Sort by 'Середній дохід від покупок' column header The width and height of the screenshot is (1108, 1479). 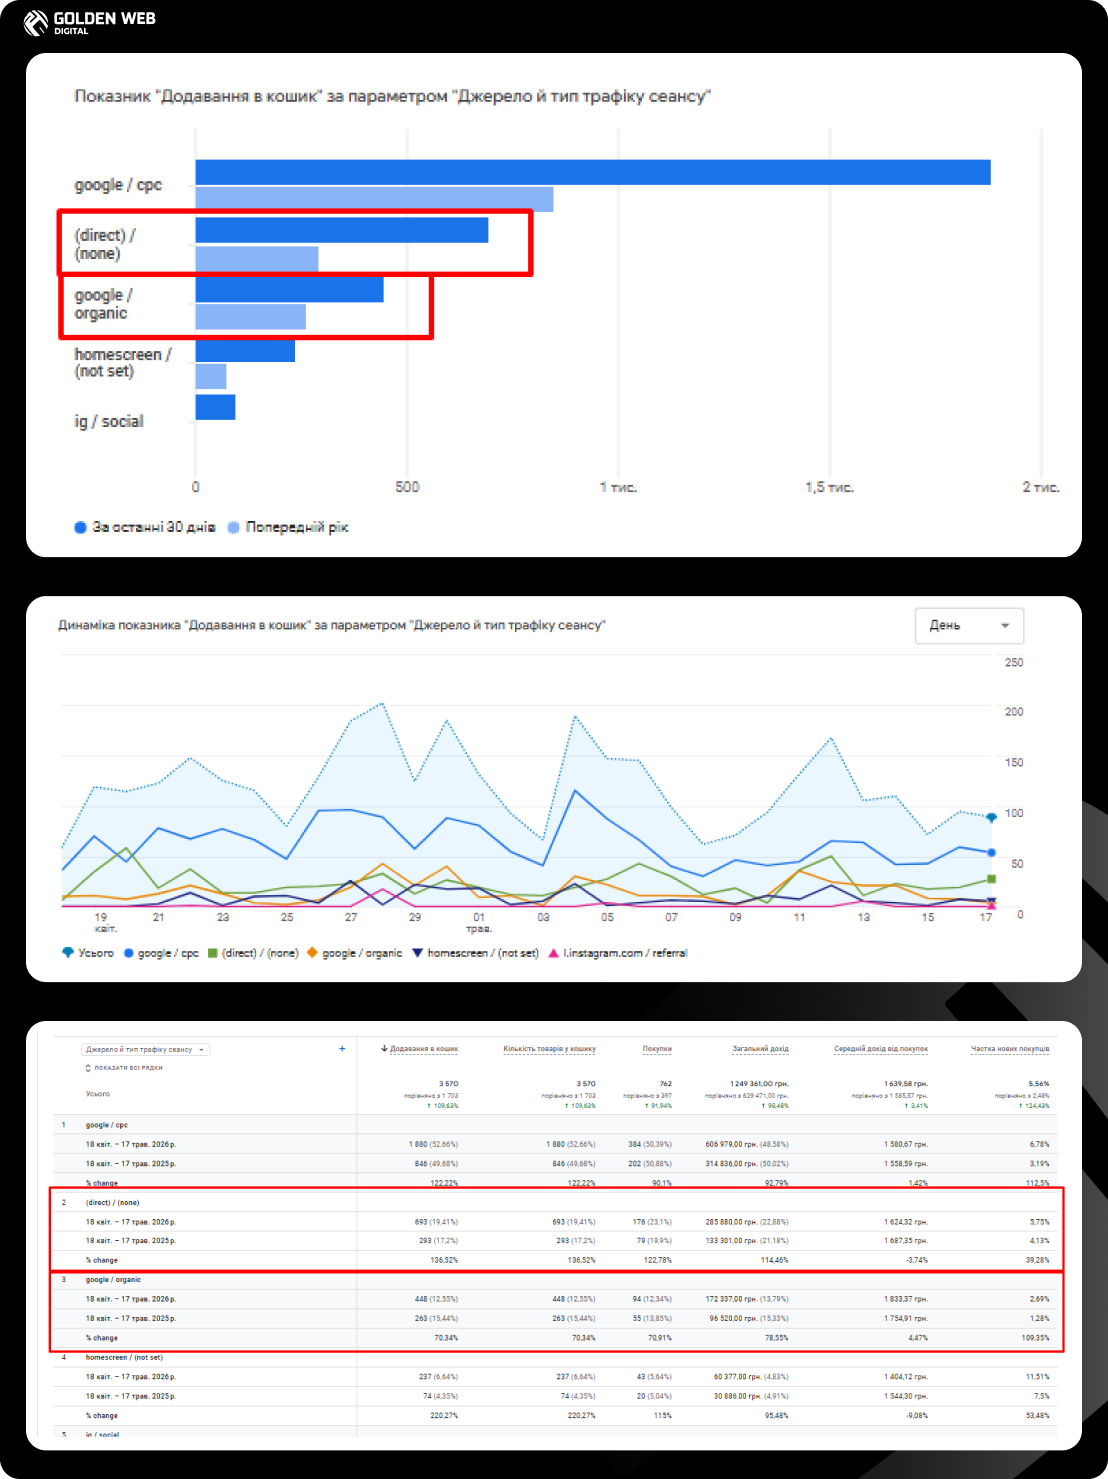(x=881, y=1049)
